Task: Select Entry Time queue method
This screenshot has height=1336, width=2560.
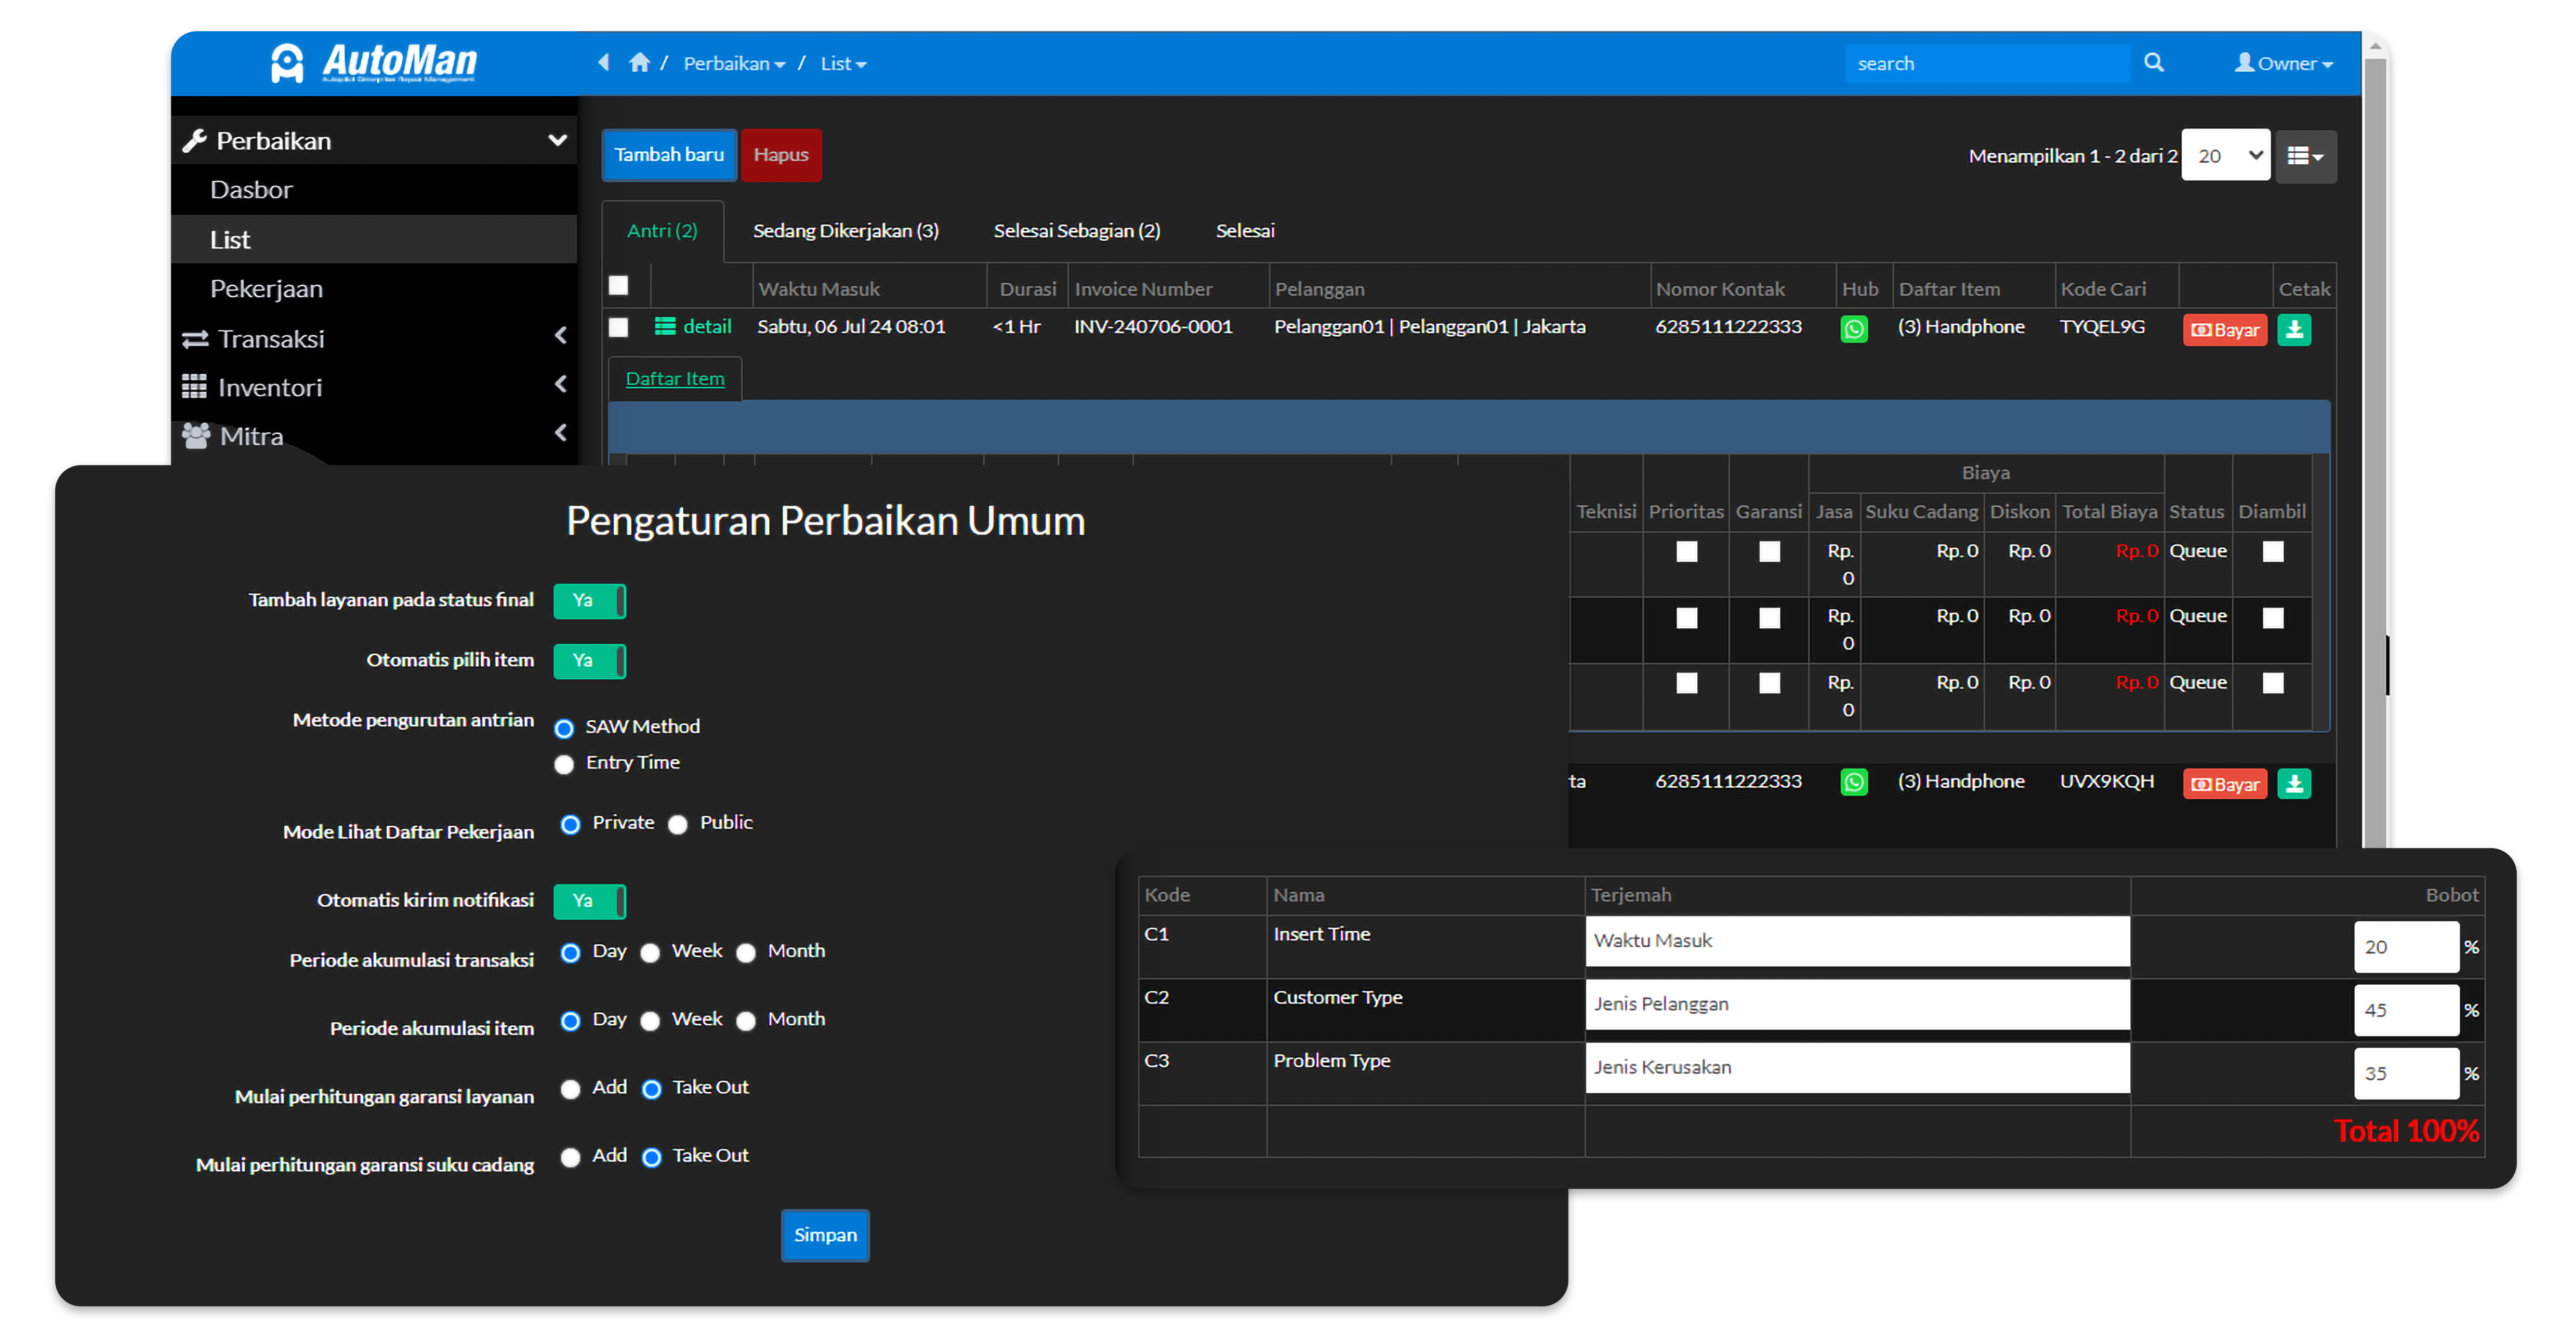Action: (x=564, y=764)
